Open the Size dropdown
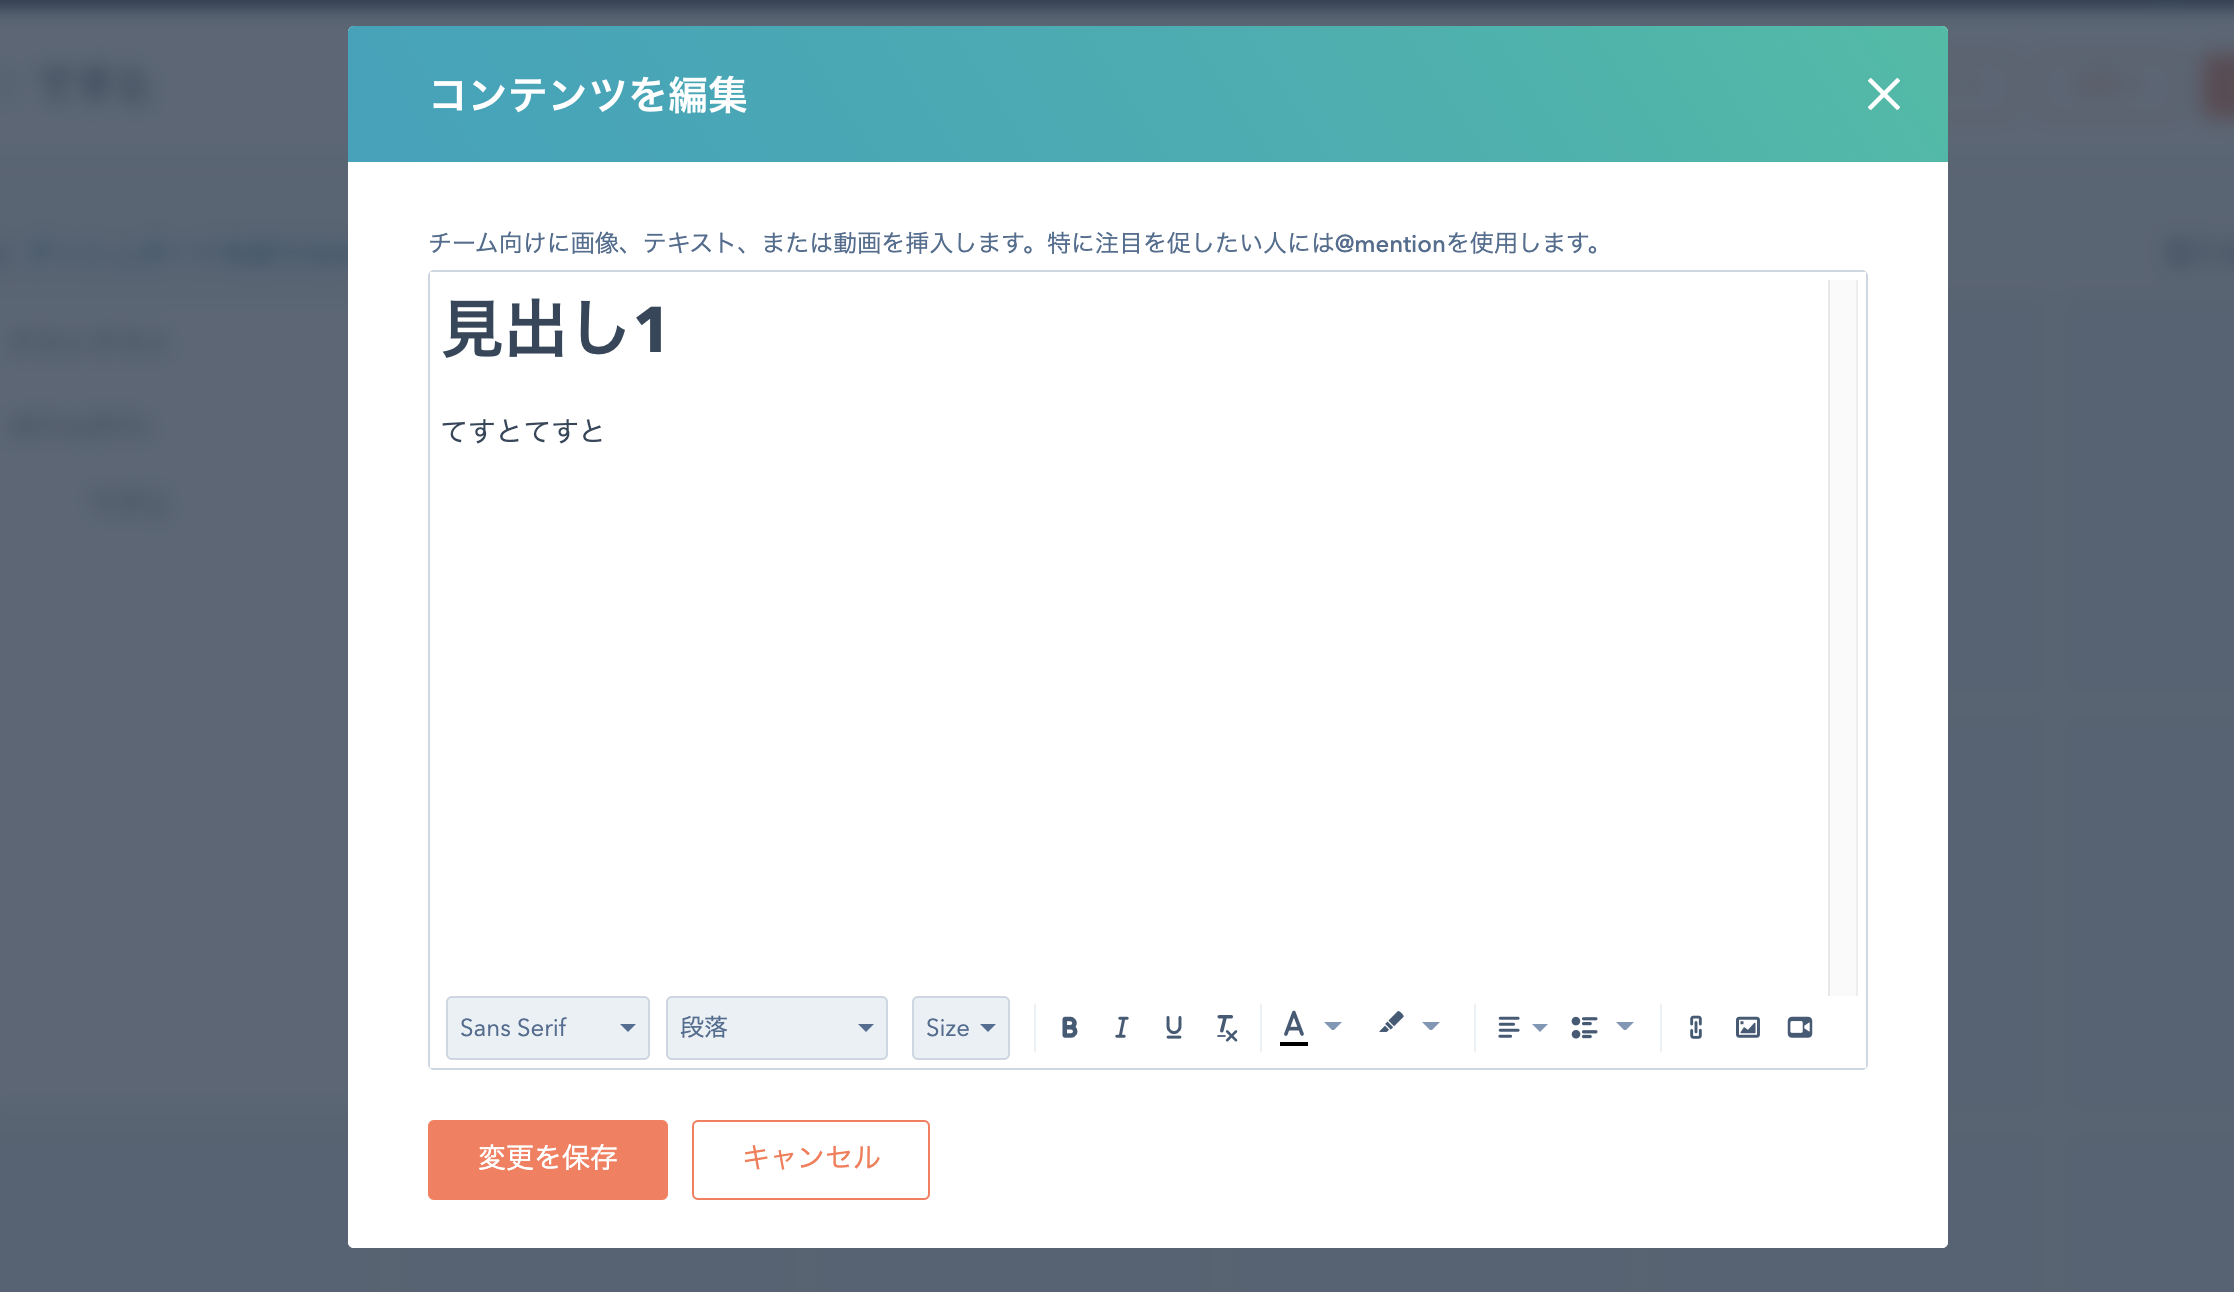Screen dimensions: 2234x1292 960,1027
